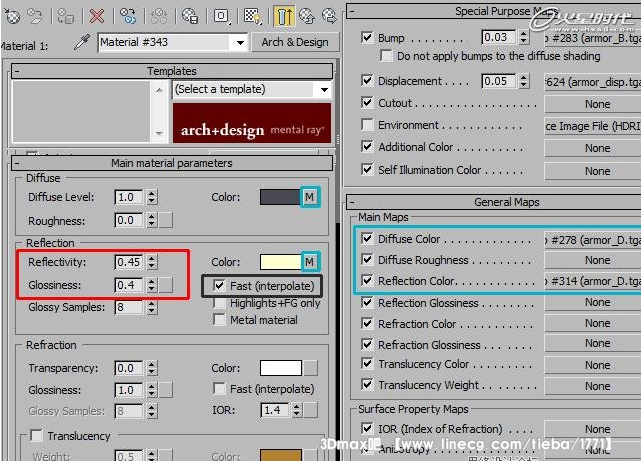The image size is (641, 461).
Task: Enable Do not apply bumps to diffuse shading
Action: click(x=386, y=56)
